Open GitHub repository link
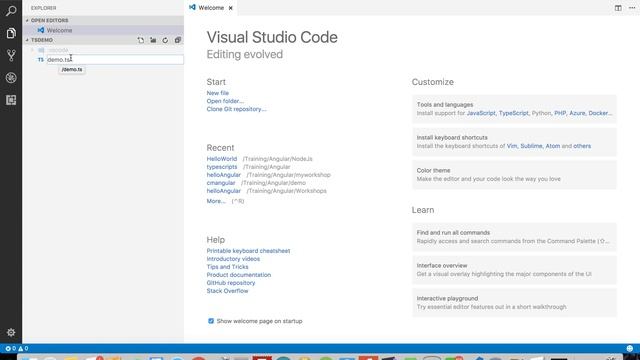Viewport: 640px width, 360px height. (x=231, y=283)
